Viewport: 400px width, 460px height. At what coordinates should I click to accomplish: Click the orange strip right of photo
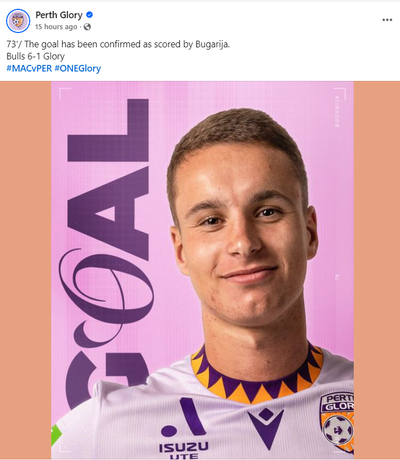[377, 270]
